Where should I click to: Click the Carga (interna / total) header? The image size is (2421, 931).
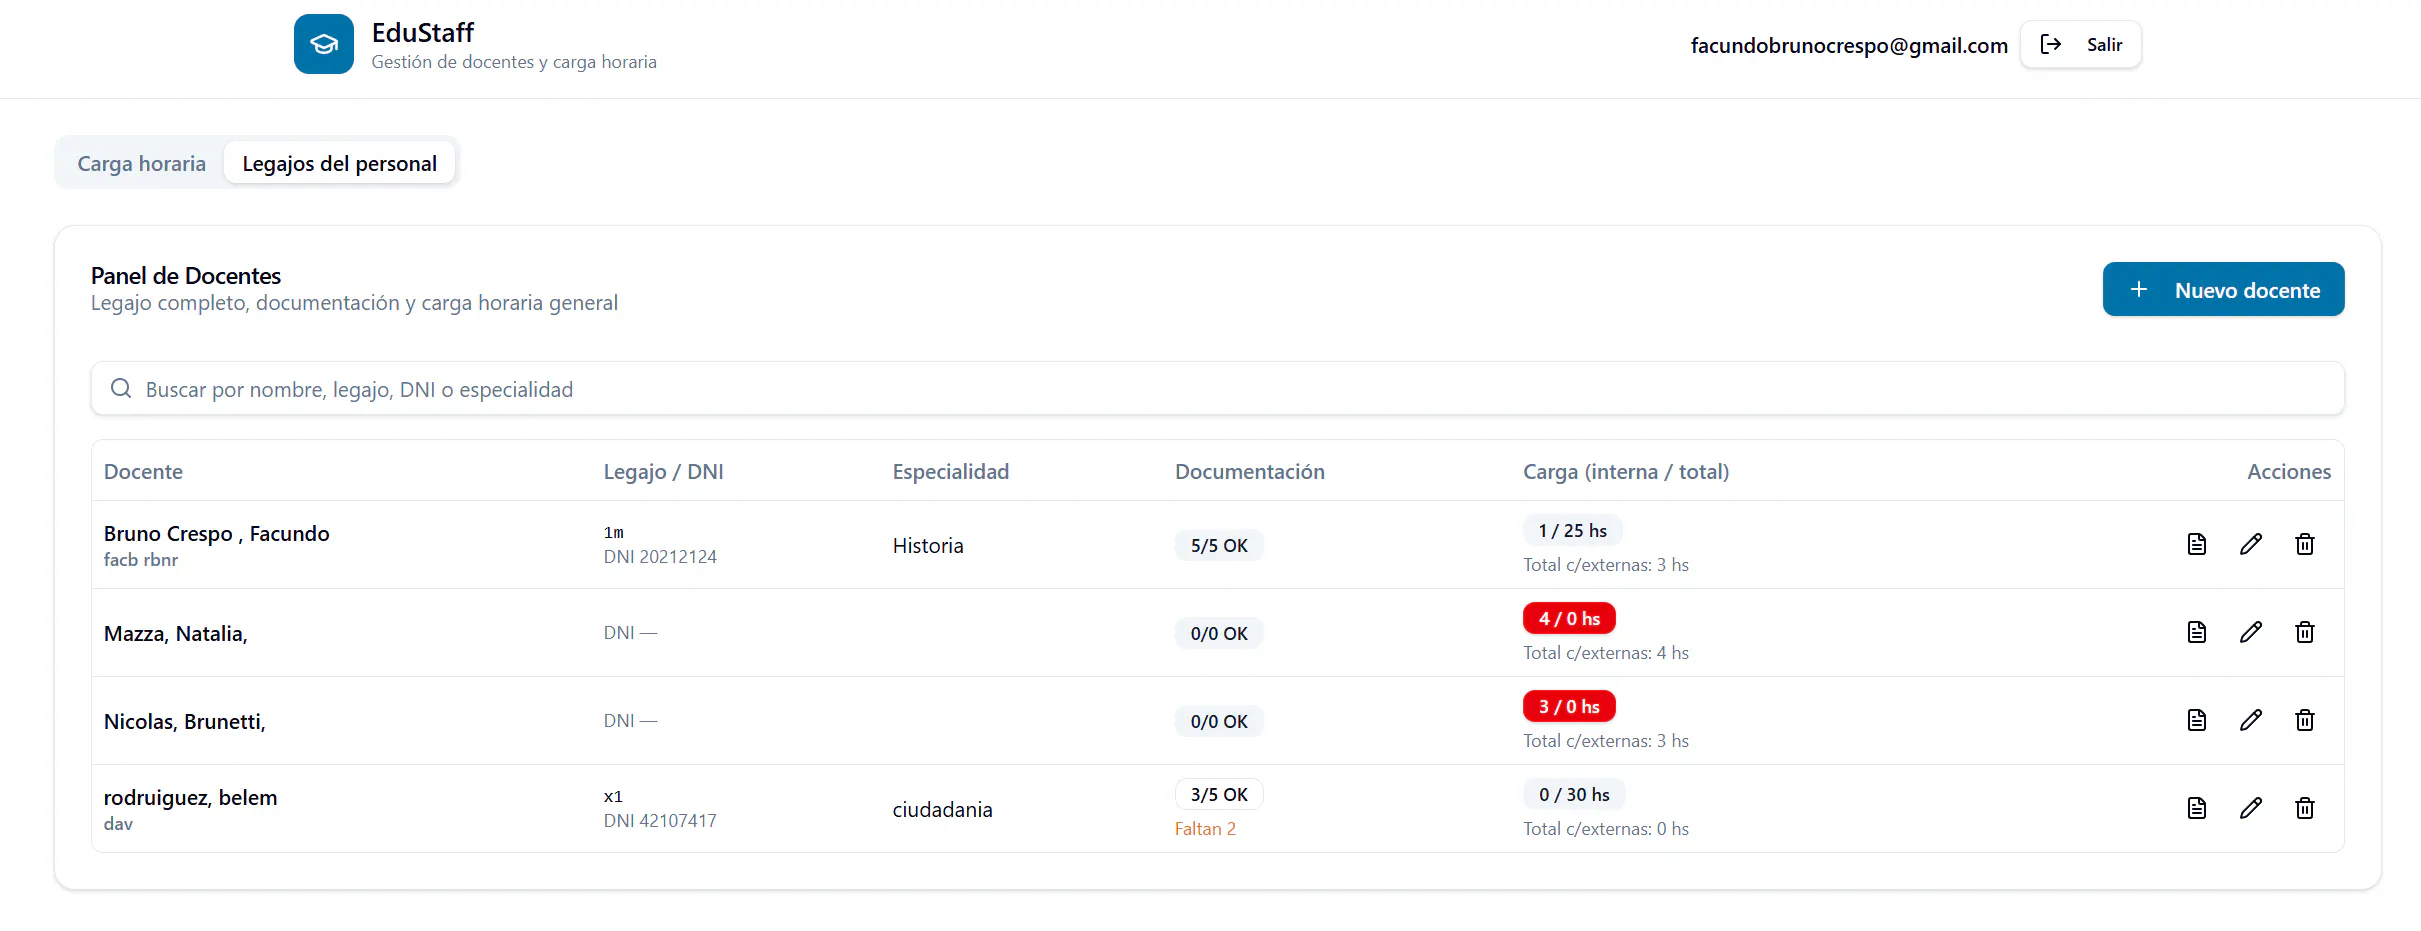pos(1626,471)
